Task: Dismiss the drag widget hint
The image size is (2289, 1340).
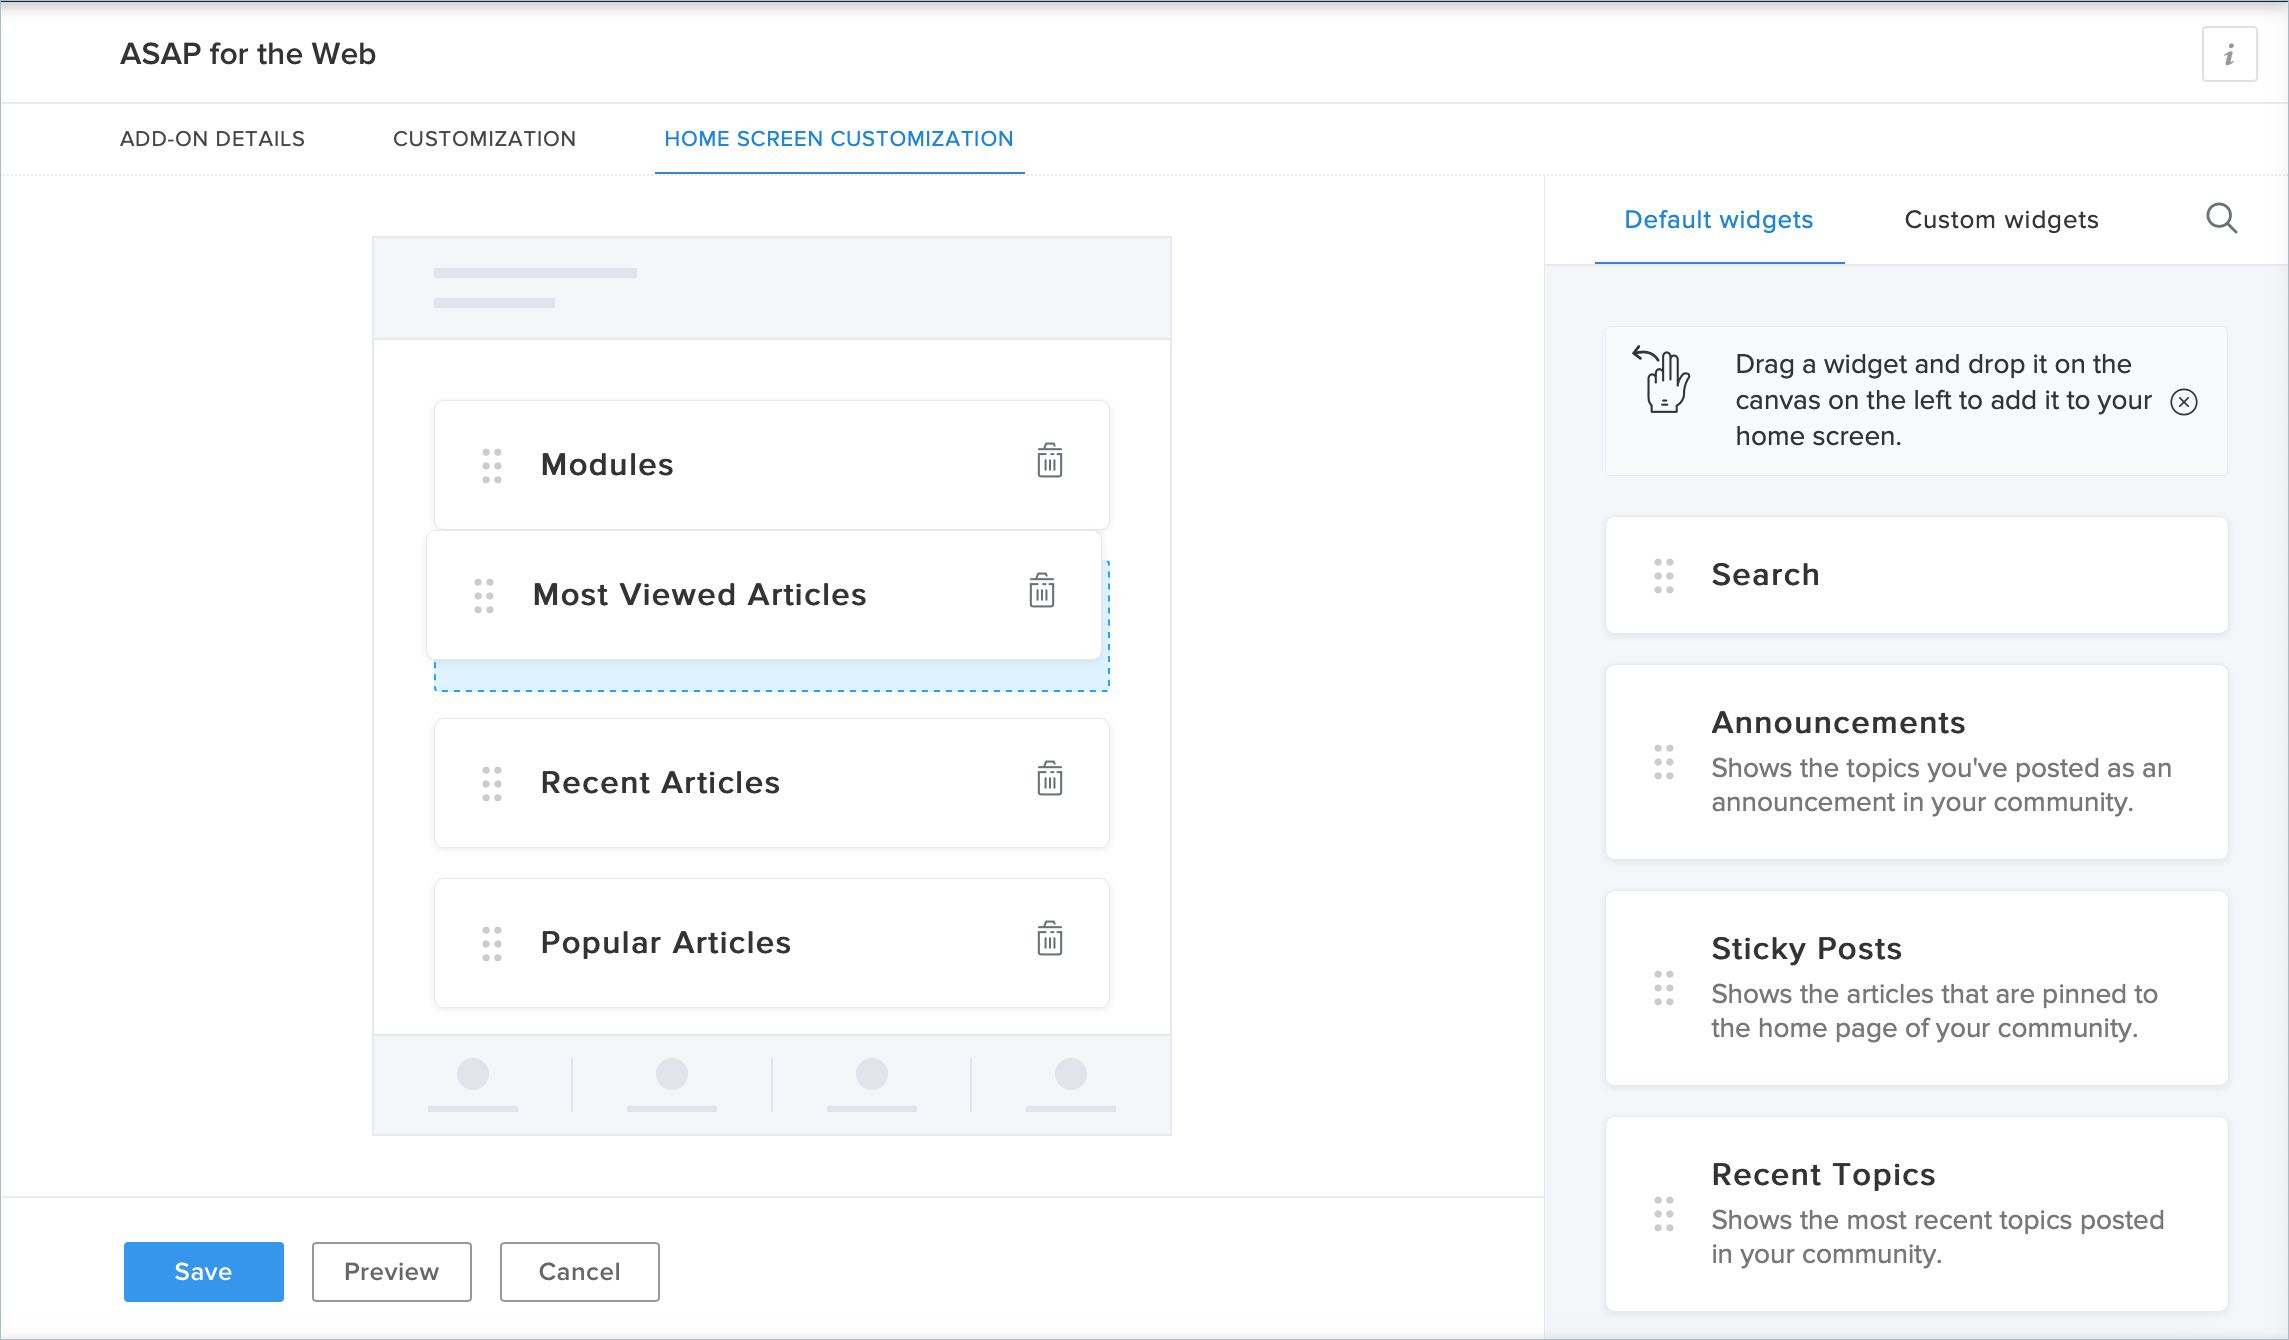Action: point(2184,402)
